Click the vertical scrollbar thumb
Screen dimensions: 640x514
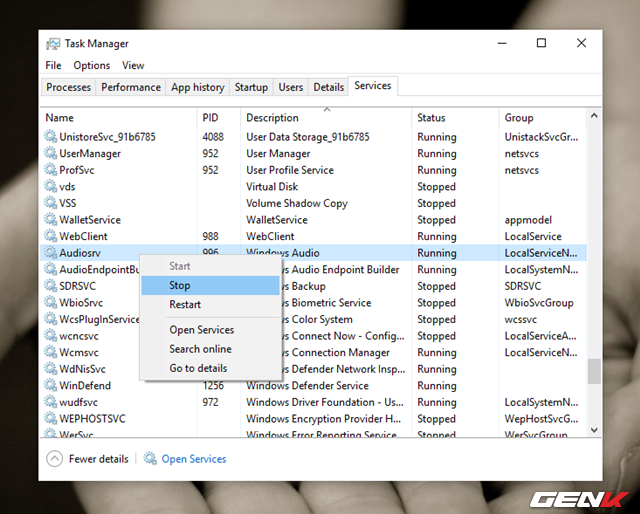(x=594, y=371)
